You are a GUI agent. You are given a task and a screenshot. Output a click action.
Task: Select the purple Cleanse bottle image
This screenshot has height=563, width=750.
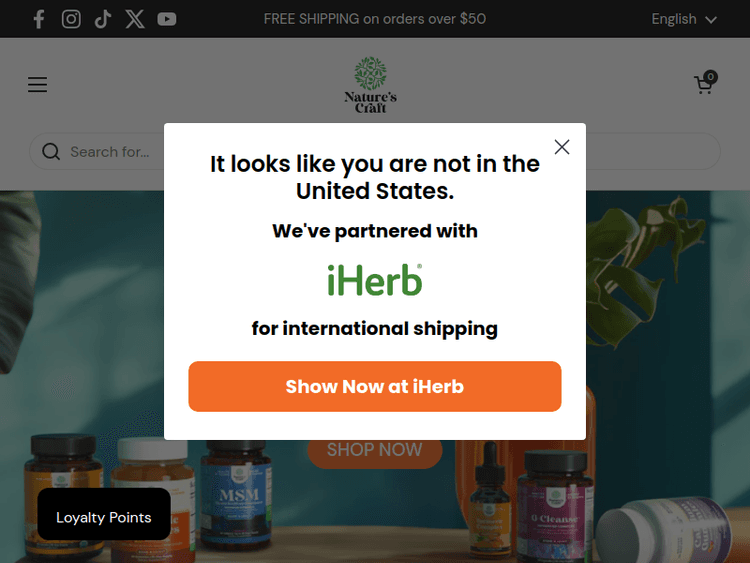[x=555, y=507]
